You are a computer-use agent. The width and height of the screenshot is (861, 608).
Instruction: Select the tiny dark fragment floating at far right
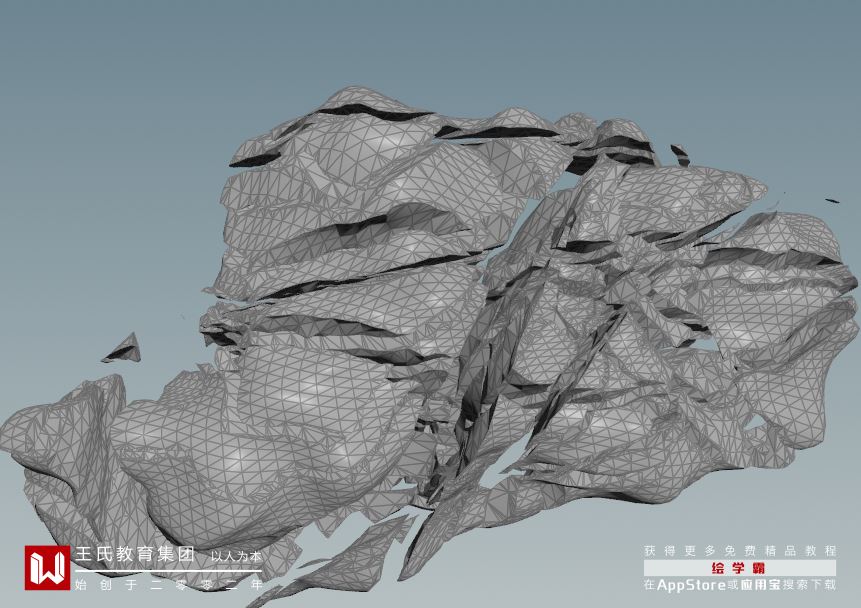tap(832, 200)
